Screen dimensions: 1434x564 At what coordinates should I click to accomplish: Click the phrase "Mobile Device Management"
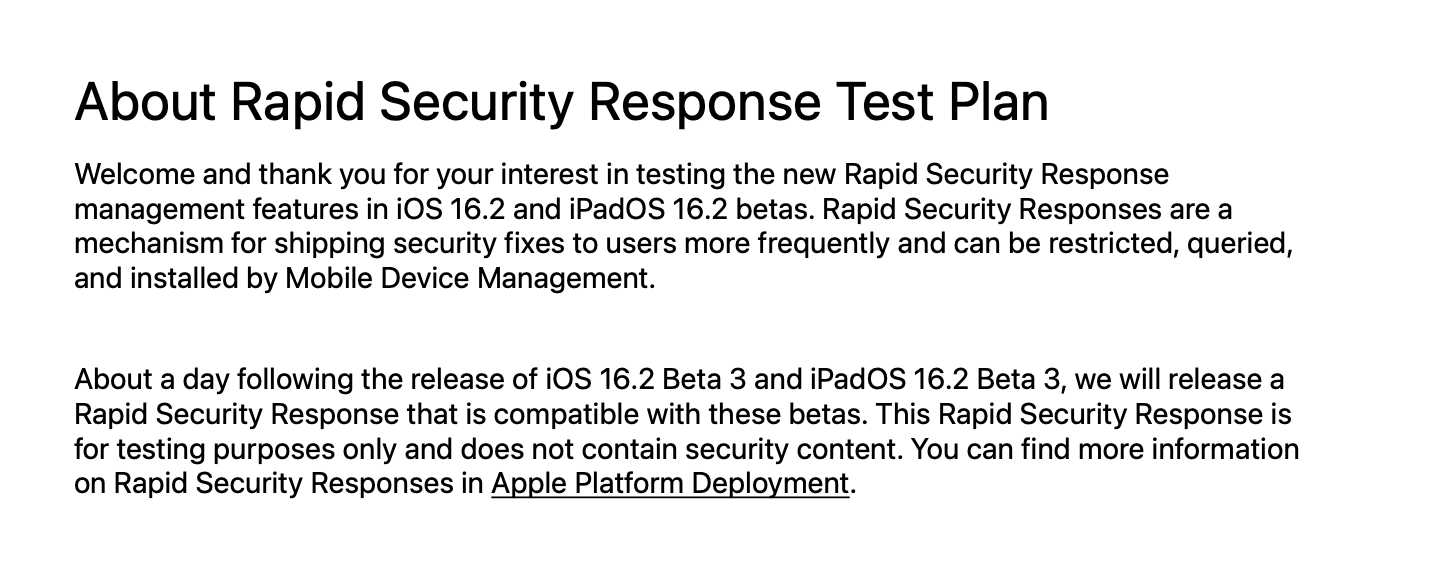[x=467, y=279]
